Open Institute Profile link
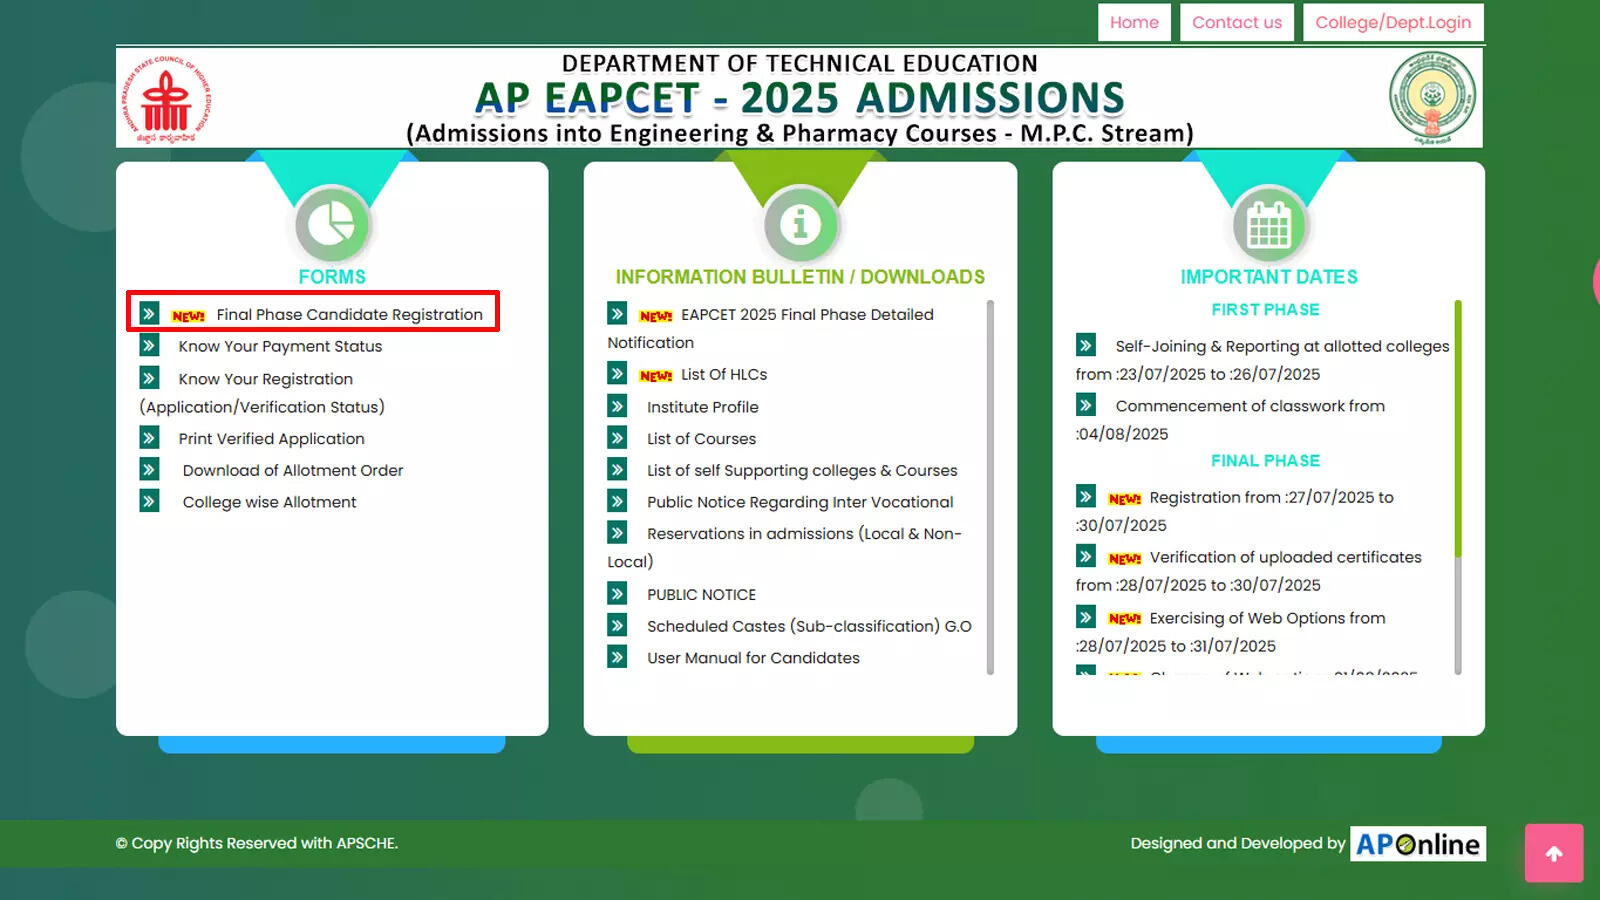 pos(702,407)
